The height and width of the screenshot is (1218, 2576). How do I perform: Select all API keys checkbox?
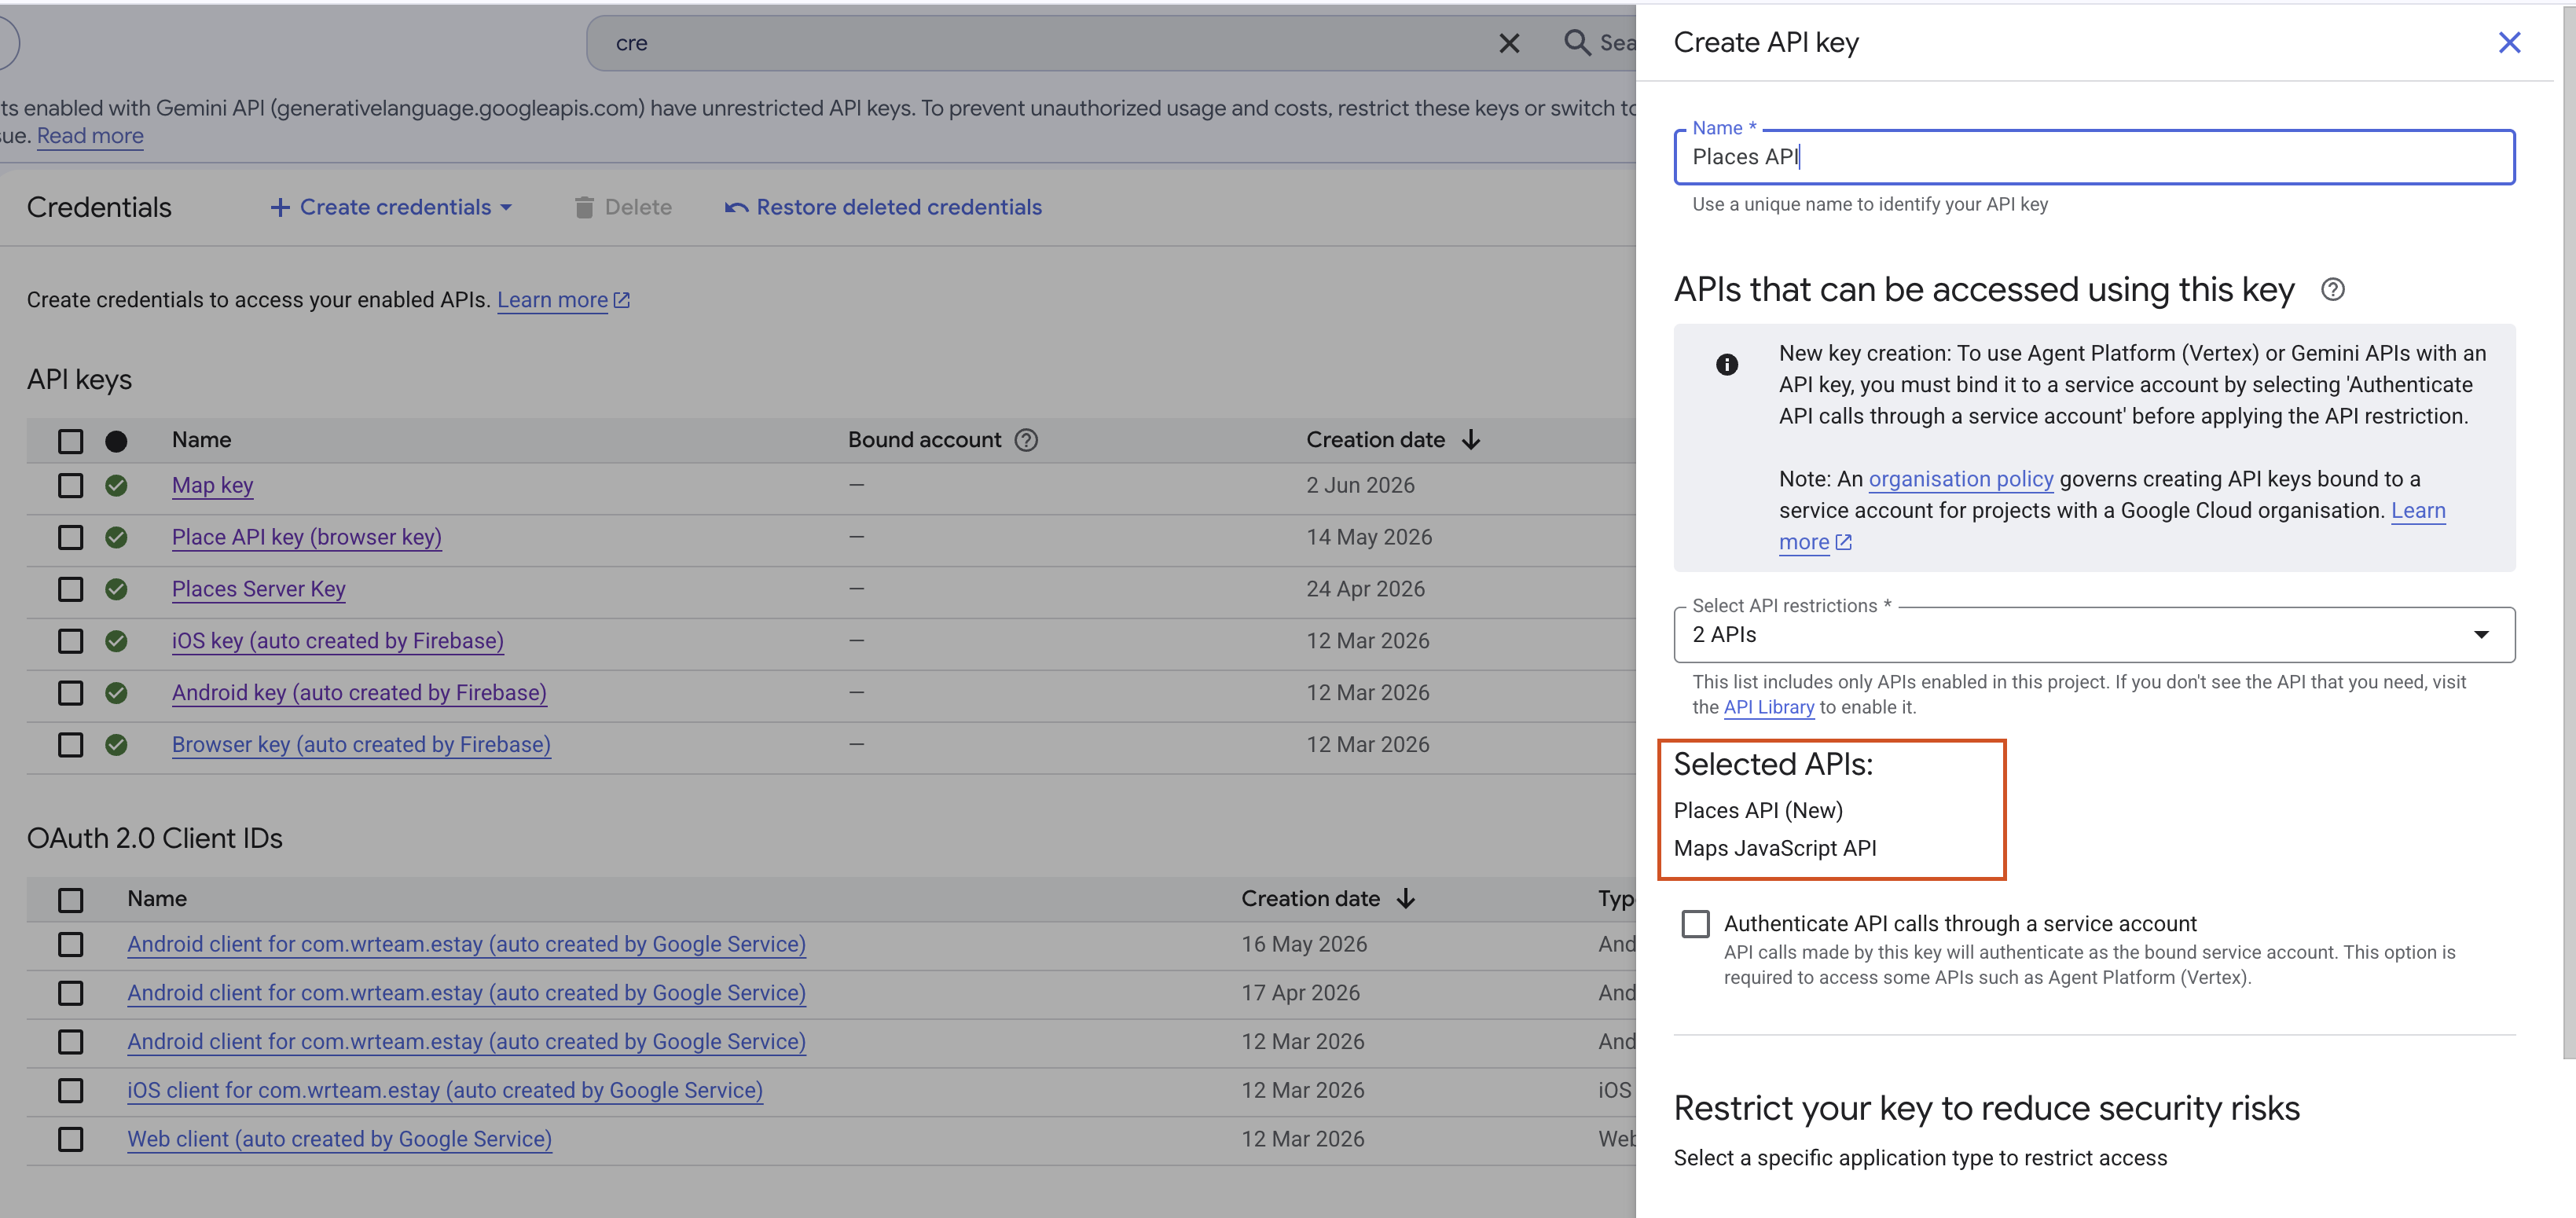(x=70, y=441)
